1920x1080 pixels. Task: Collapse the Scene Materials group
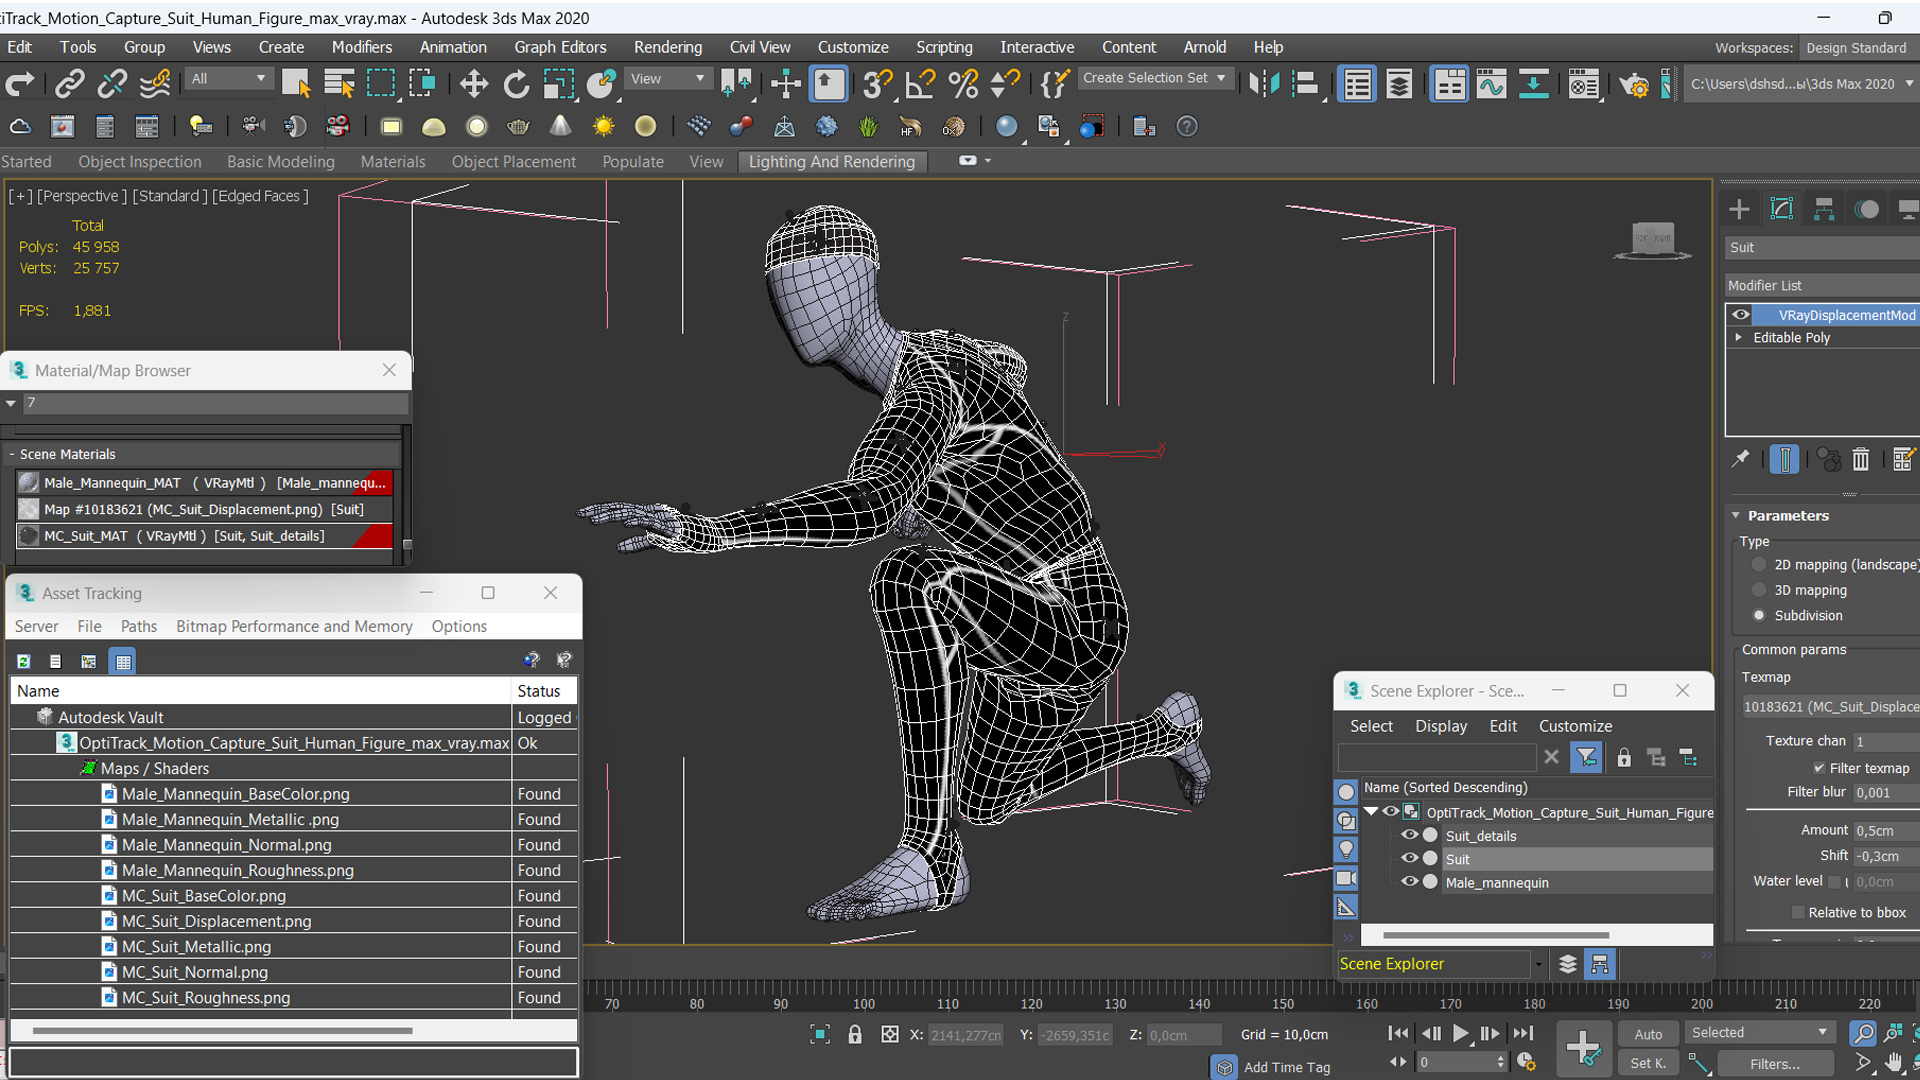11,454
